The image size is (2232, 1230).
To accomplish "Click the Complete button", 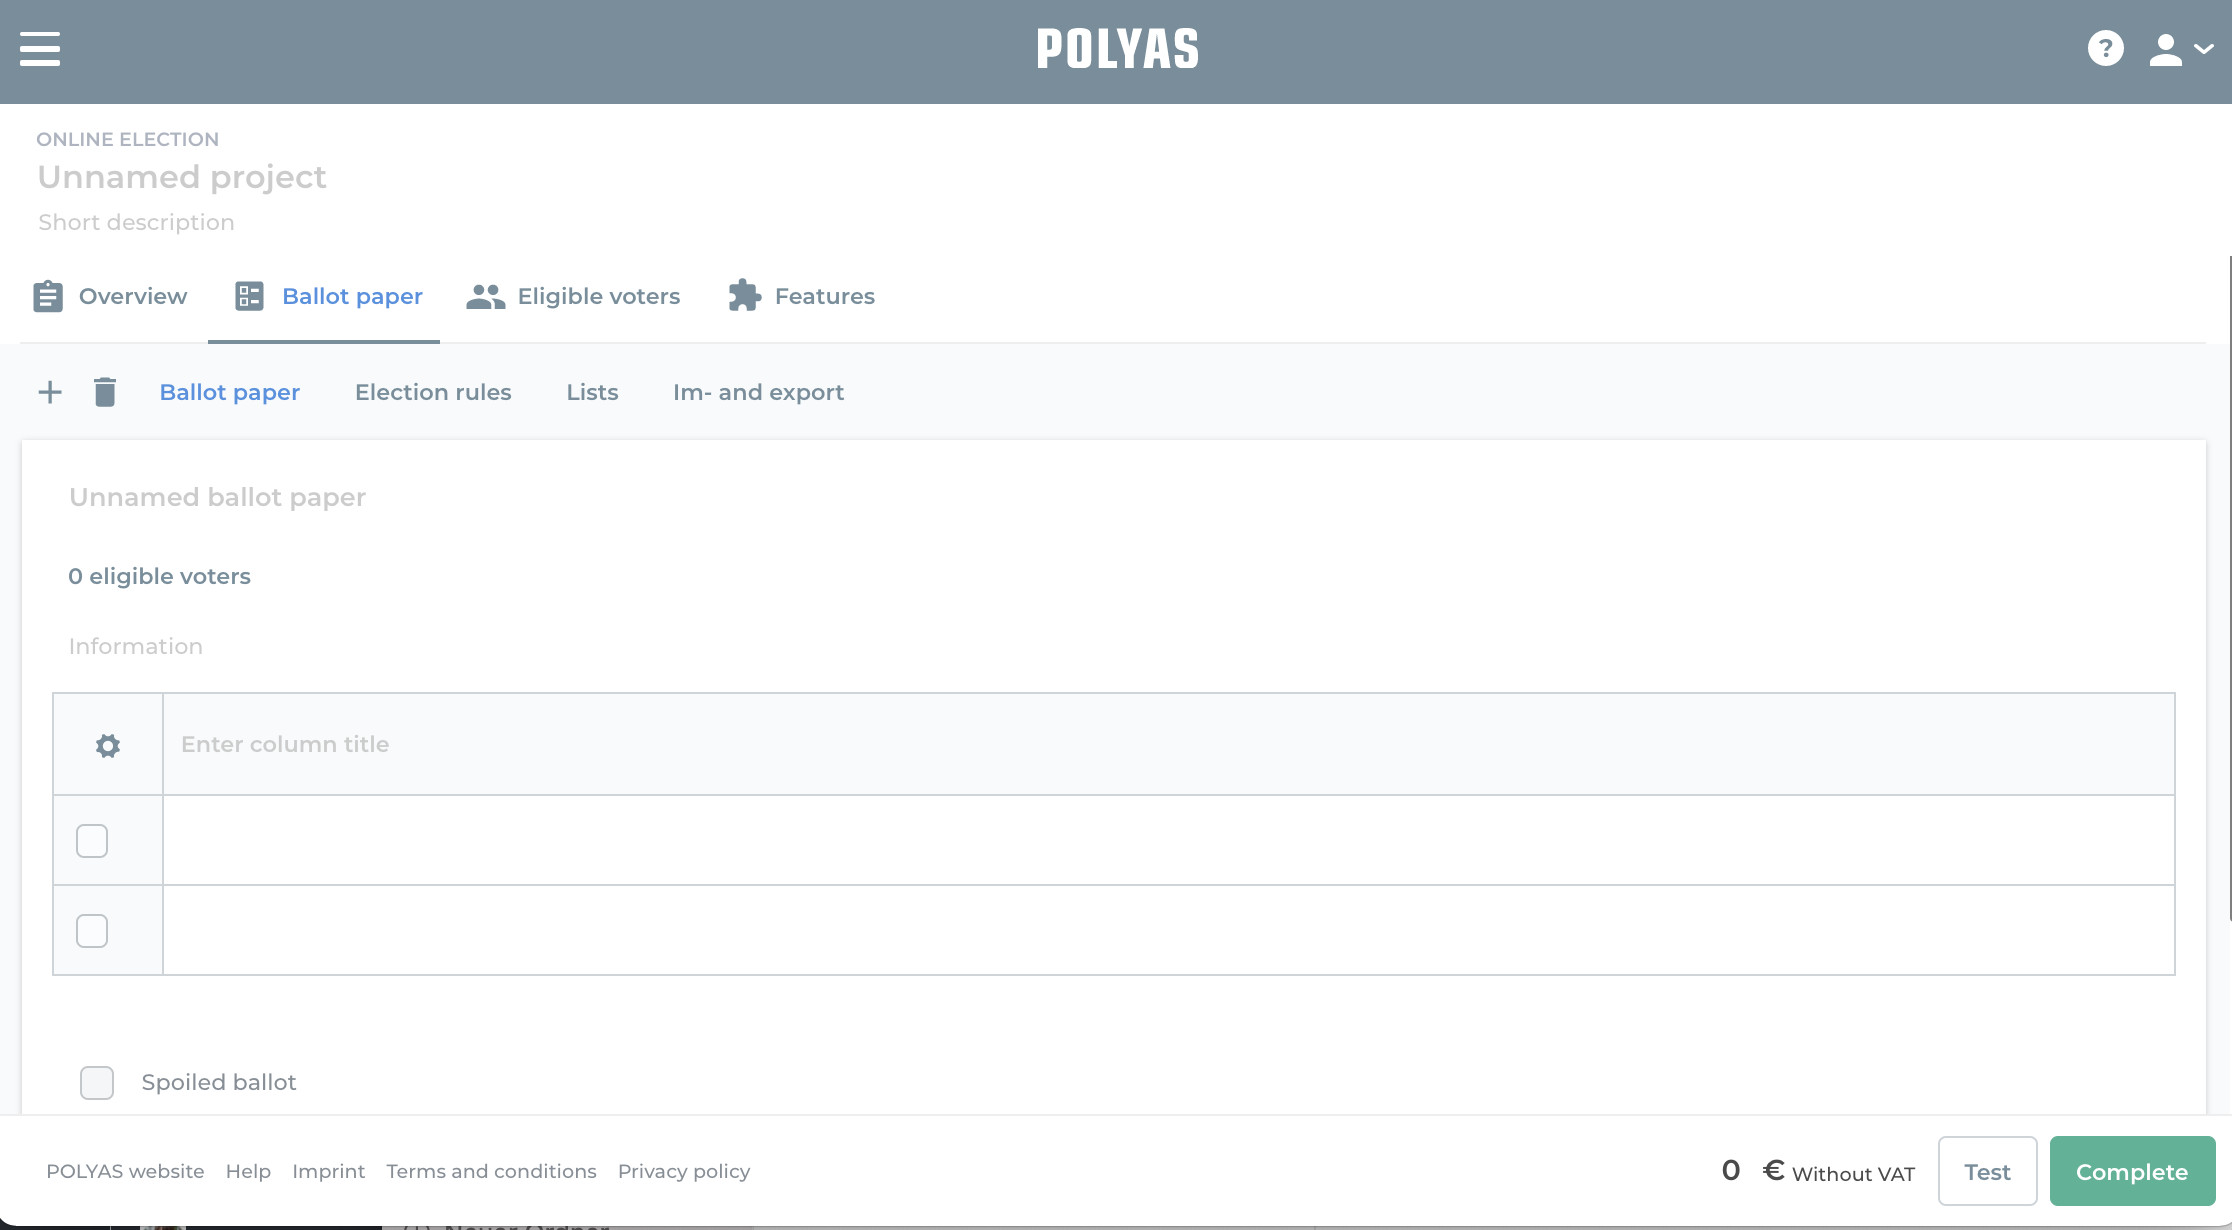I will 2131,1171.
